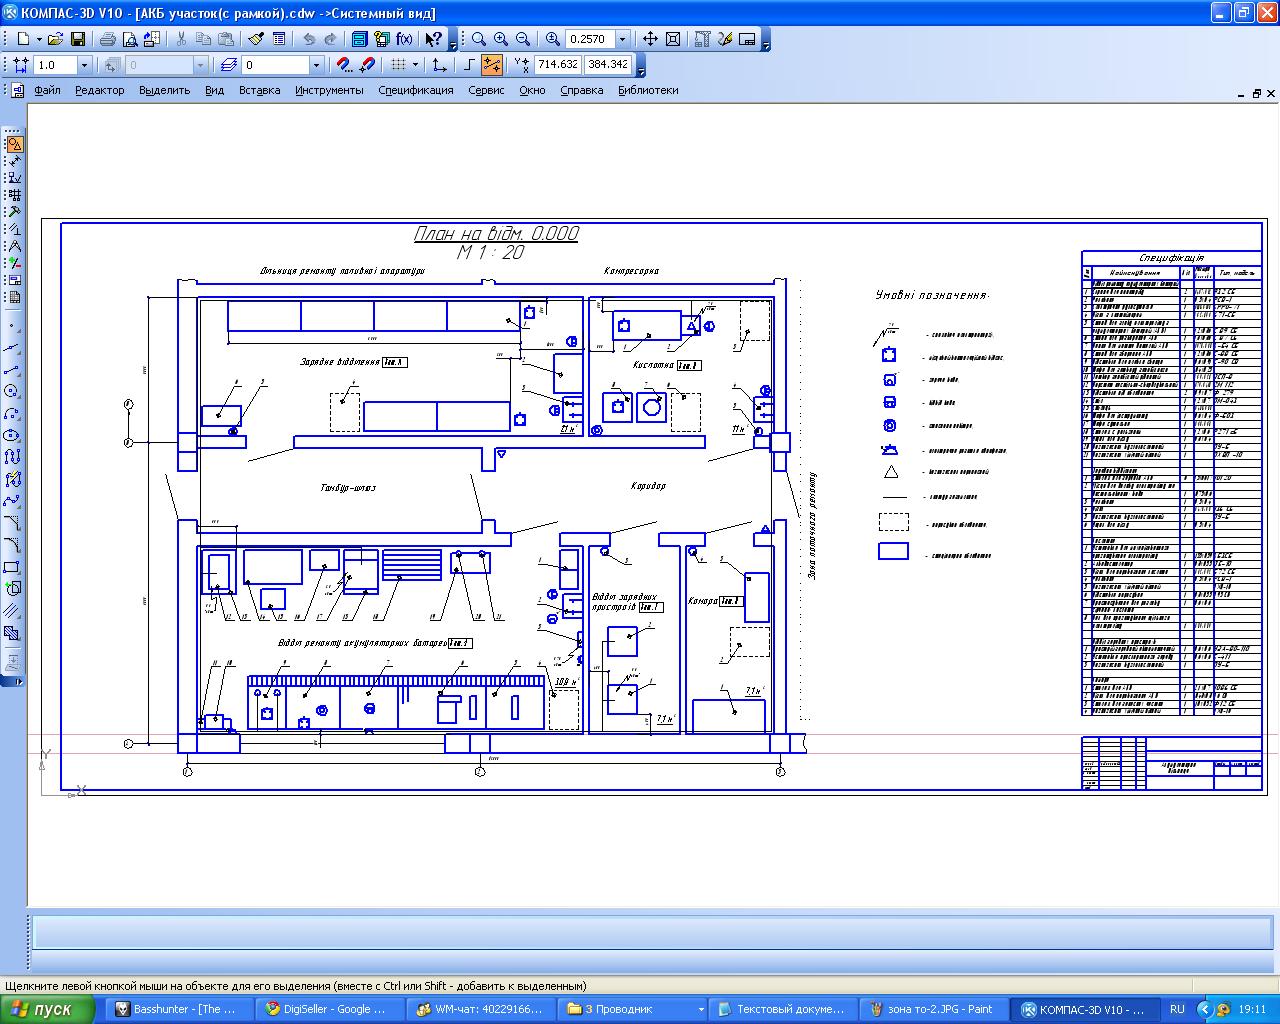Click the X coordinate field 714.632
This screenshot has width=1280, height=1024.
pos(557,65)
